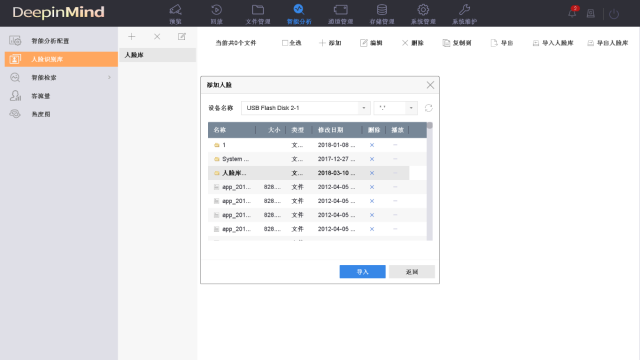
Task: Expand the 智能检索 sidebar chevron
Action: click(x=109, y=78)
